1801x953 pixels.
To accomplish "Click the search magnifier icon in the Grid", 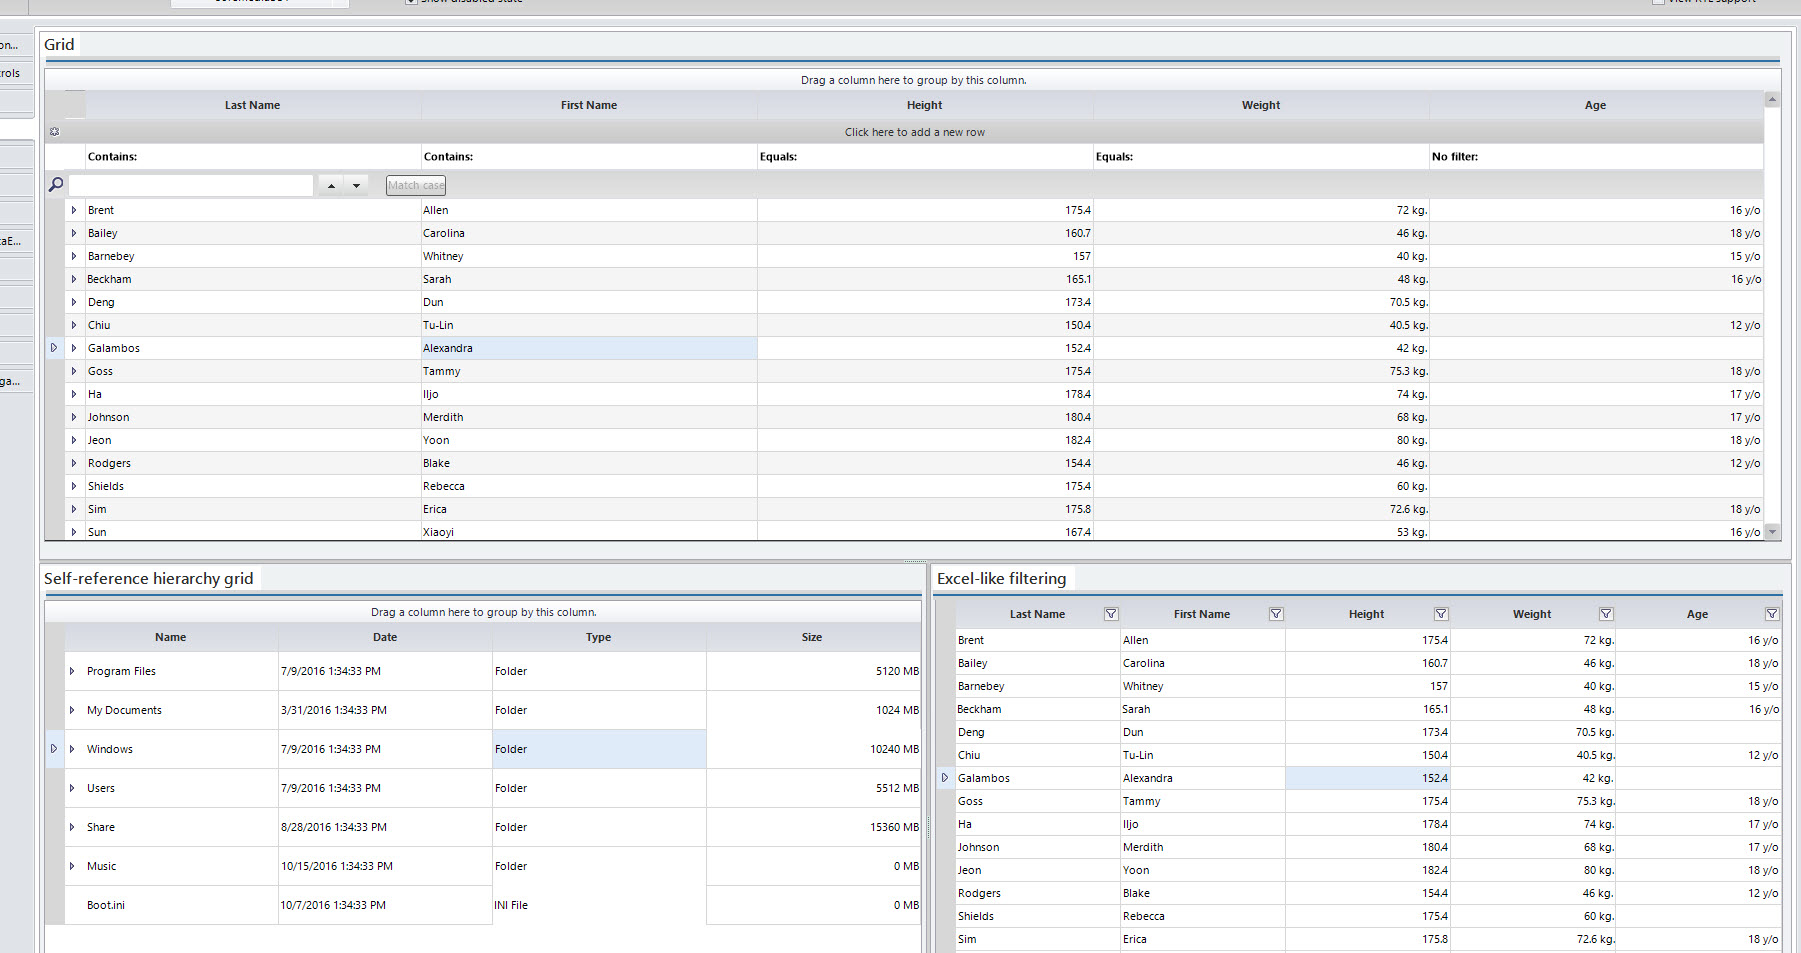I will click(56, 185).
